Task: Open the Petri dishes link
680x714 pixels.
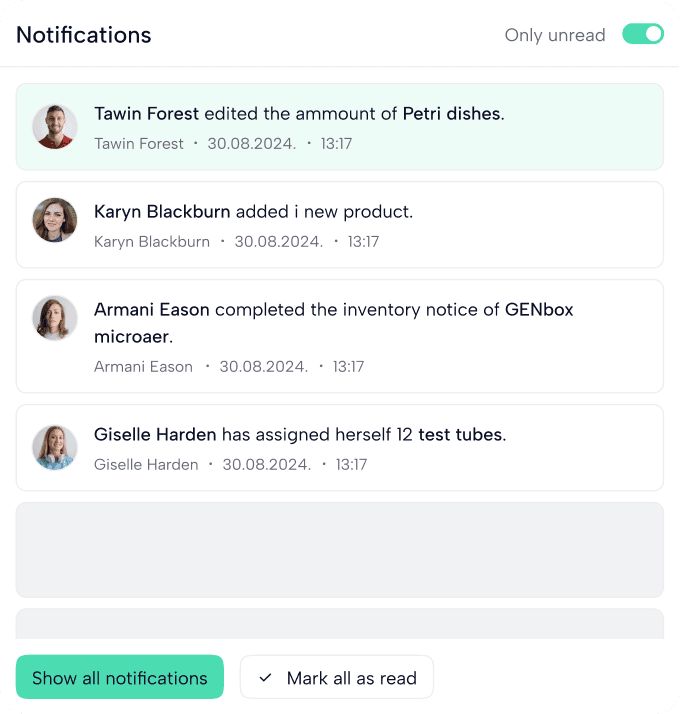Action: pyautogui.click(x=450, y=114)
